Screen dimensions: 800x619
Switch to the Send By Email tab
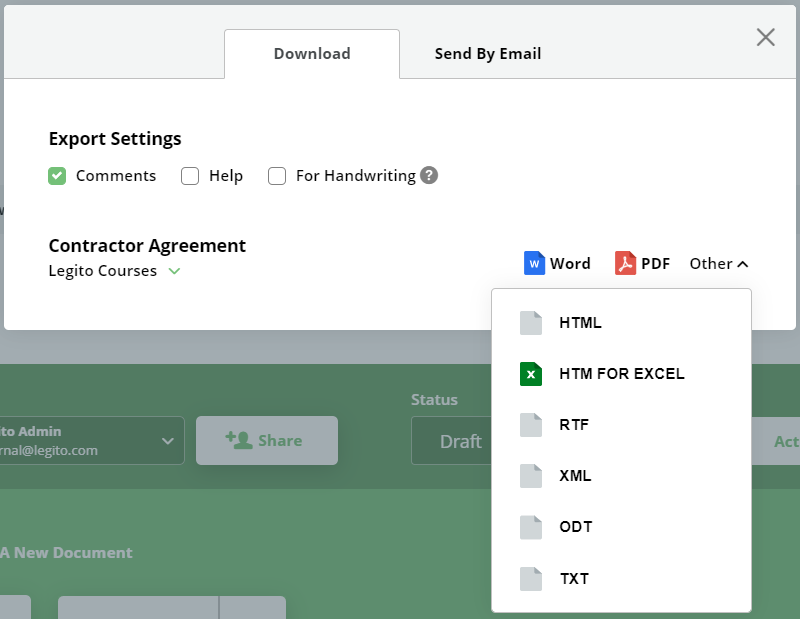pos(488,54)
